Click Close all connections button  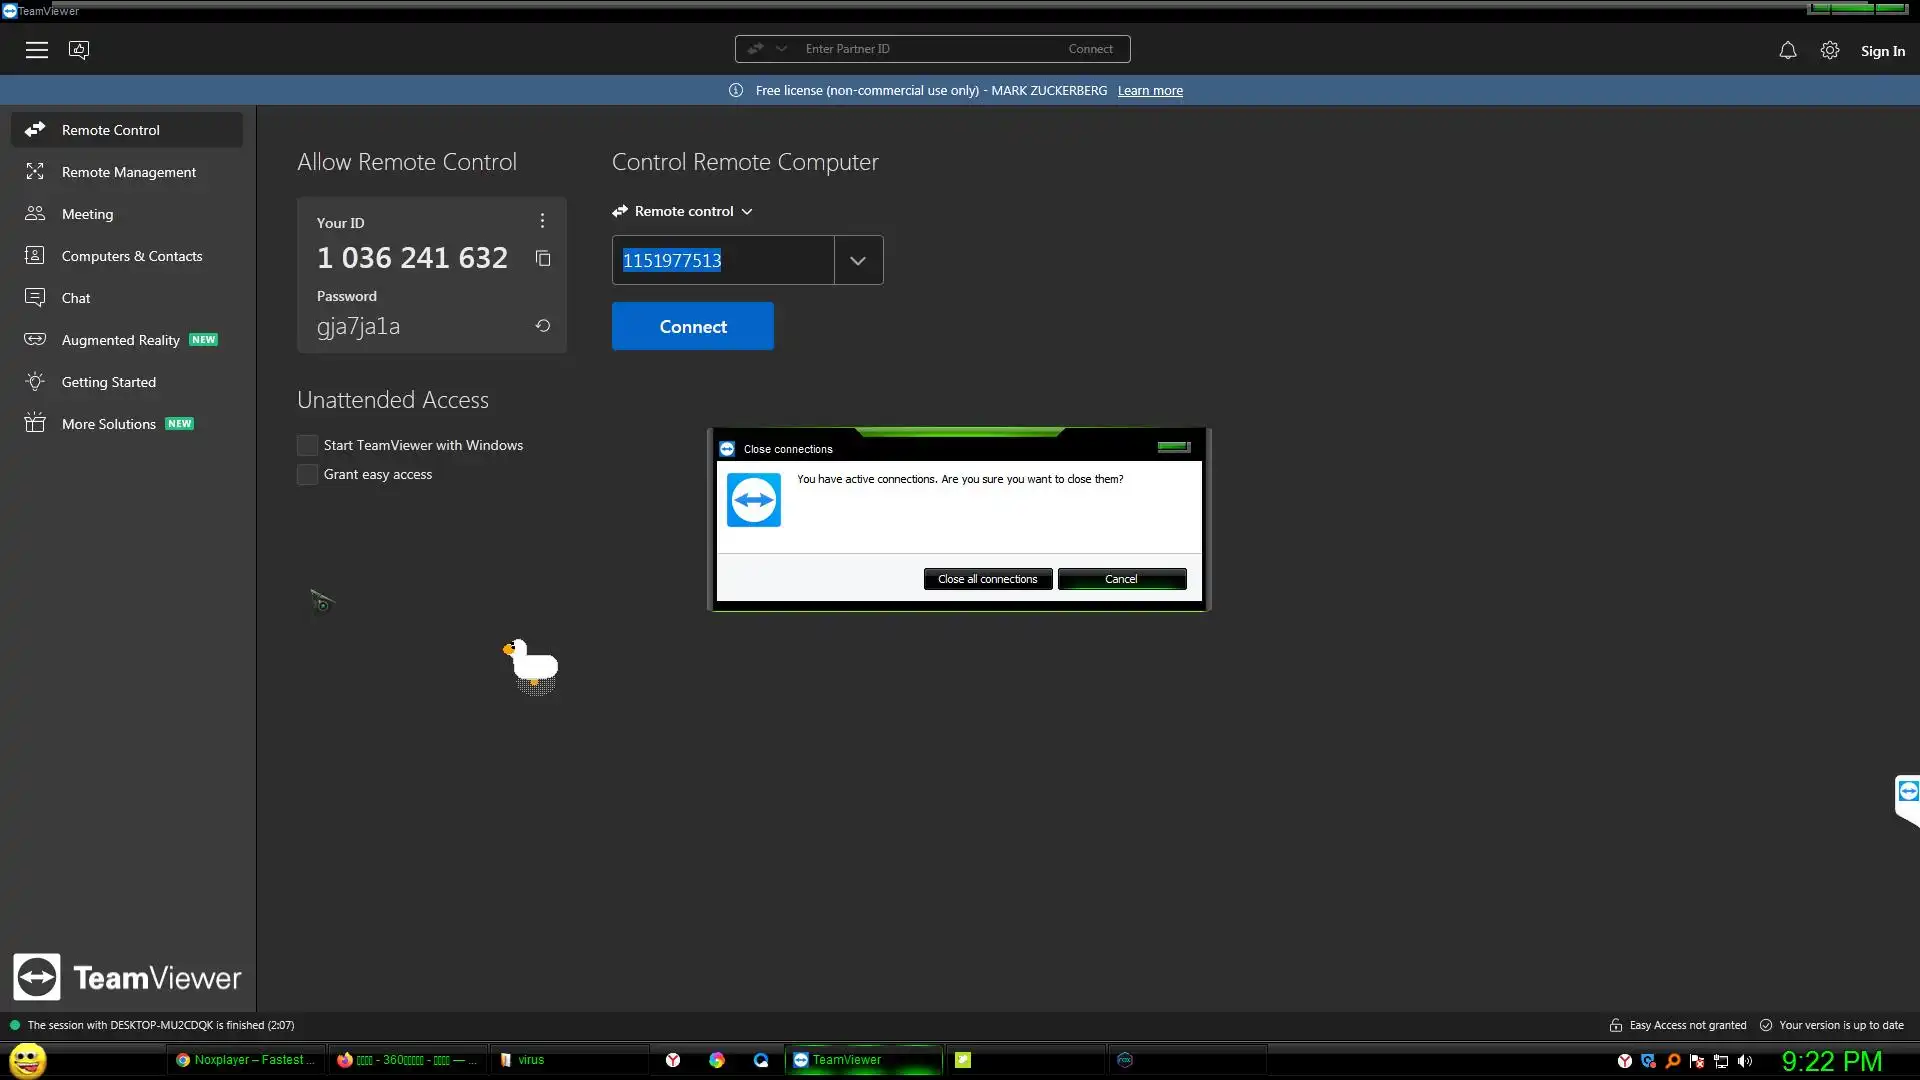click(x=987, y=579)
